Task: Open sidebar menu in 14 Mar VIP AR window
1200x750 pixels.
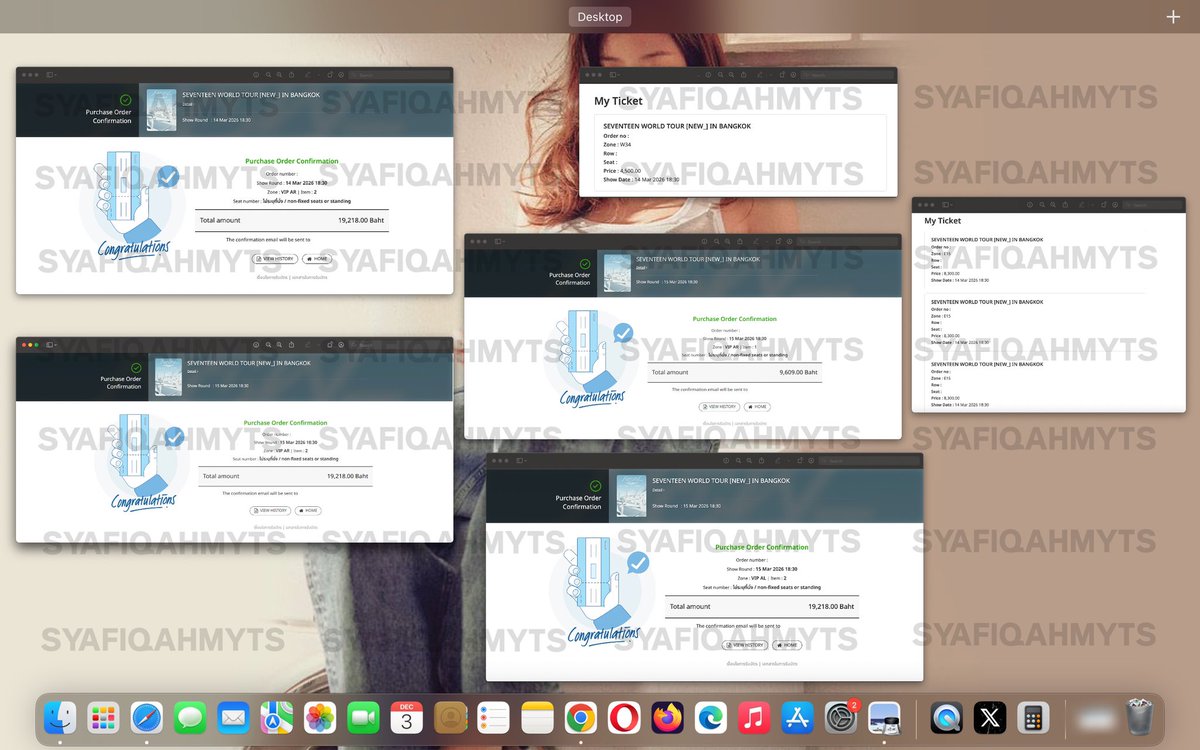Action: click(52, 75)
